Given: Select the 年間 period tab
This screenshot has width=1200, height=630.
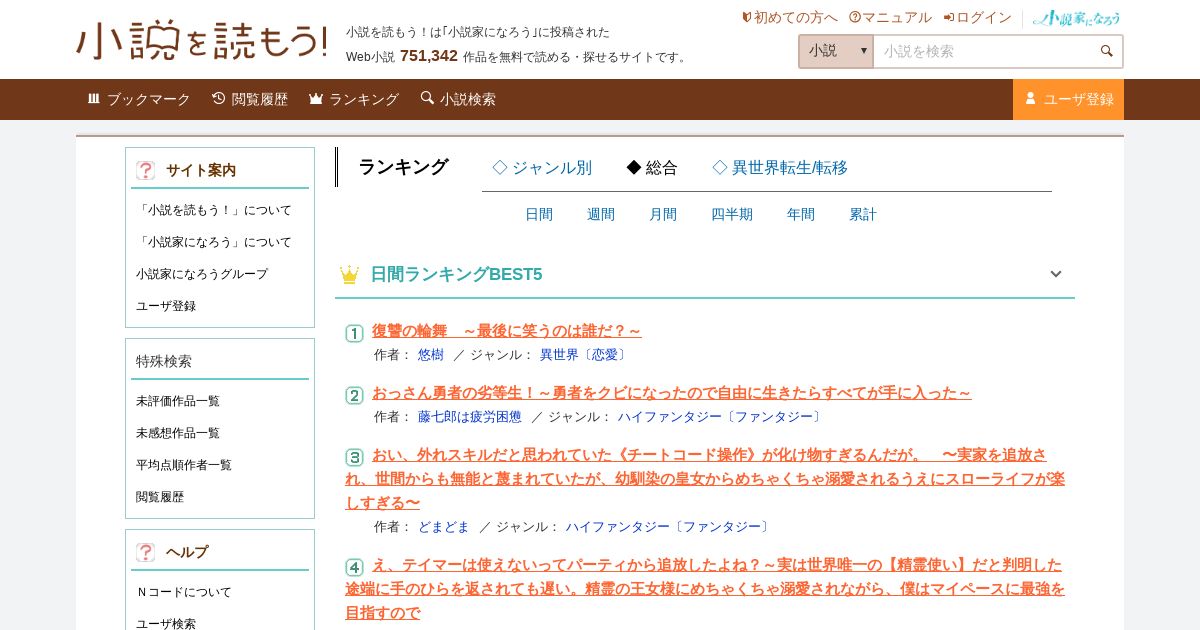Looking at the screenshot, I should (x=801, y=214).
